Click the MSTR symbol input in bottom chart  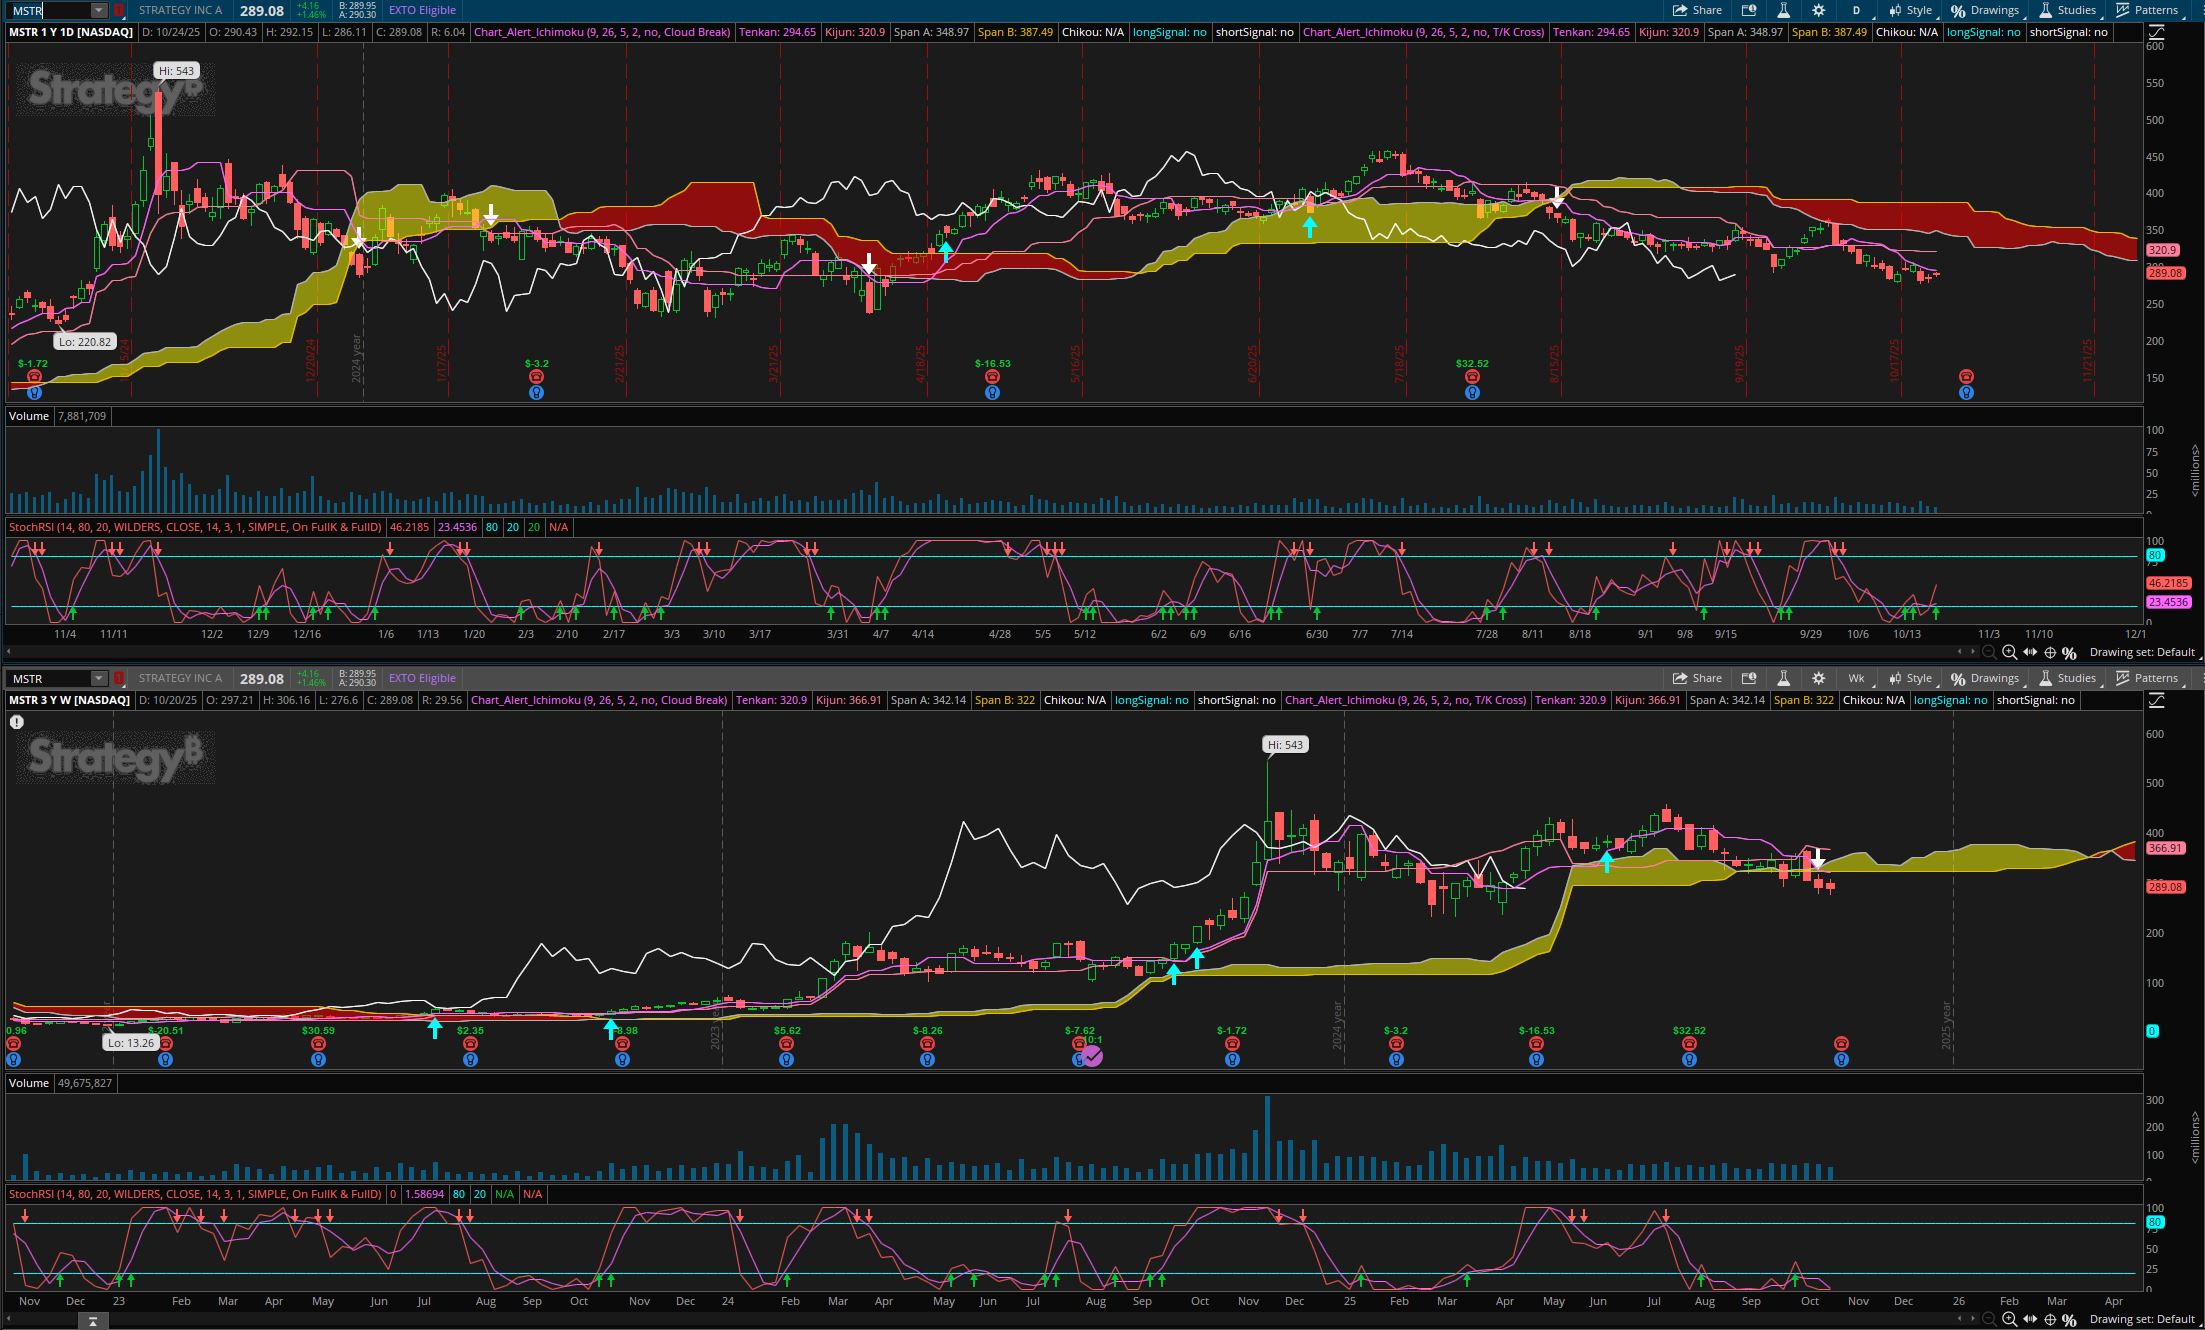click(x=50, y=678)
